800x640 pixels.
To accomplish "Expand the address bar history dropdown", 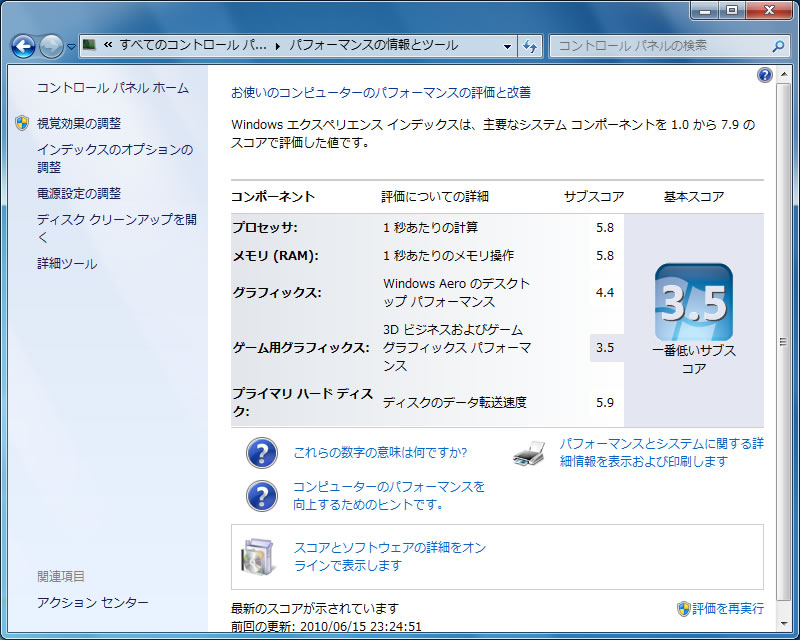I will (x=507, y=46).
